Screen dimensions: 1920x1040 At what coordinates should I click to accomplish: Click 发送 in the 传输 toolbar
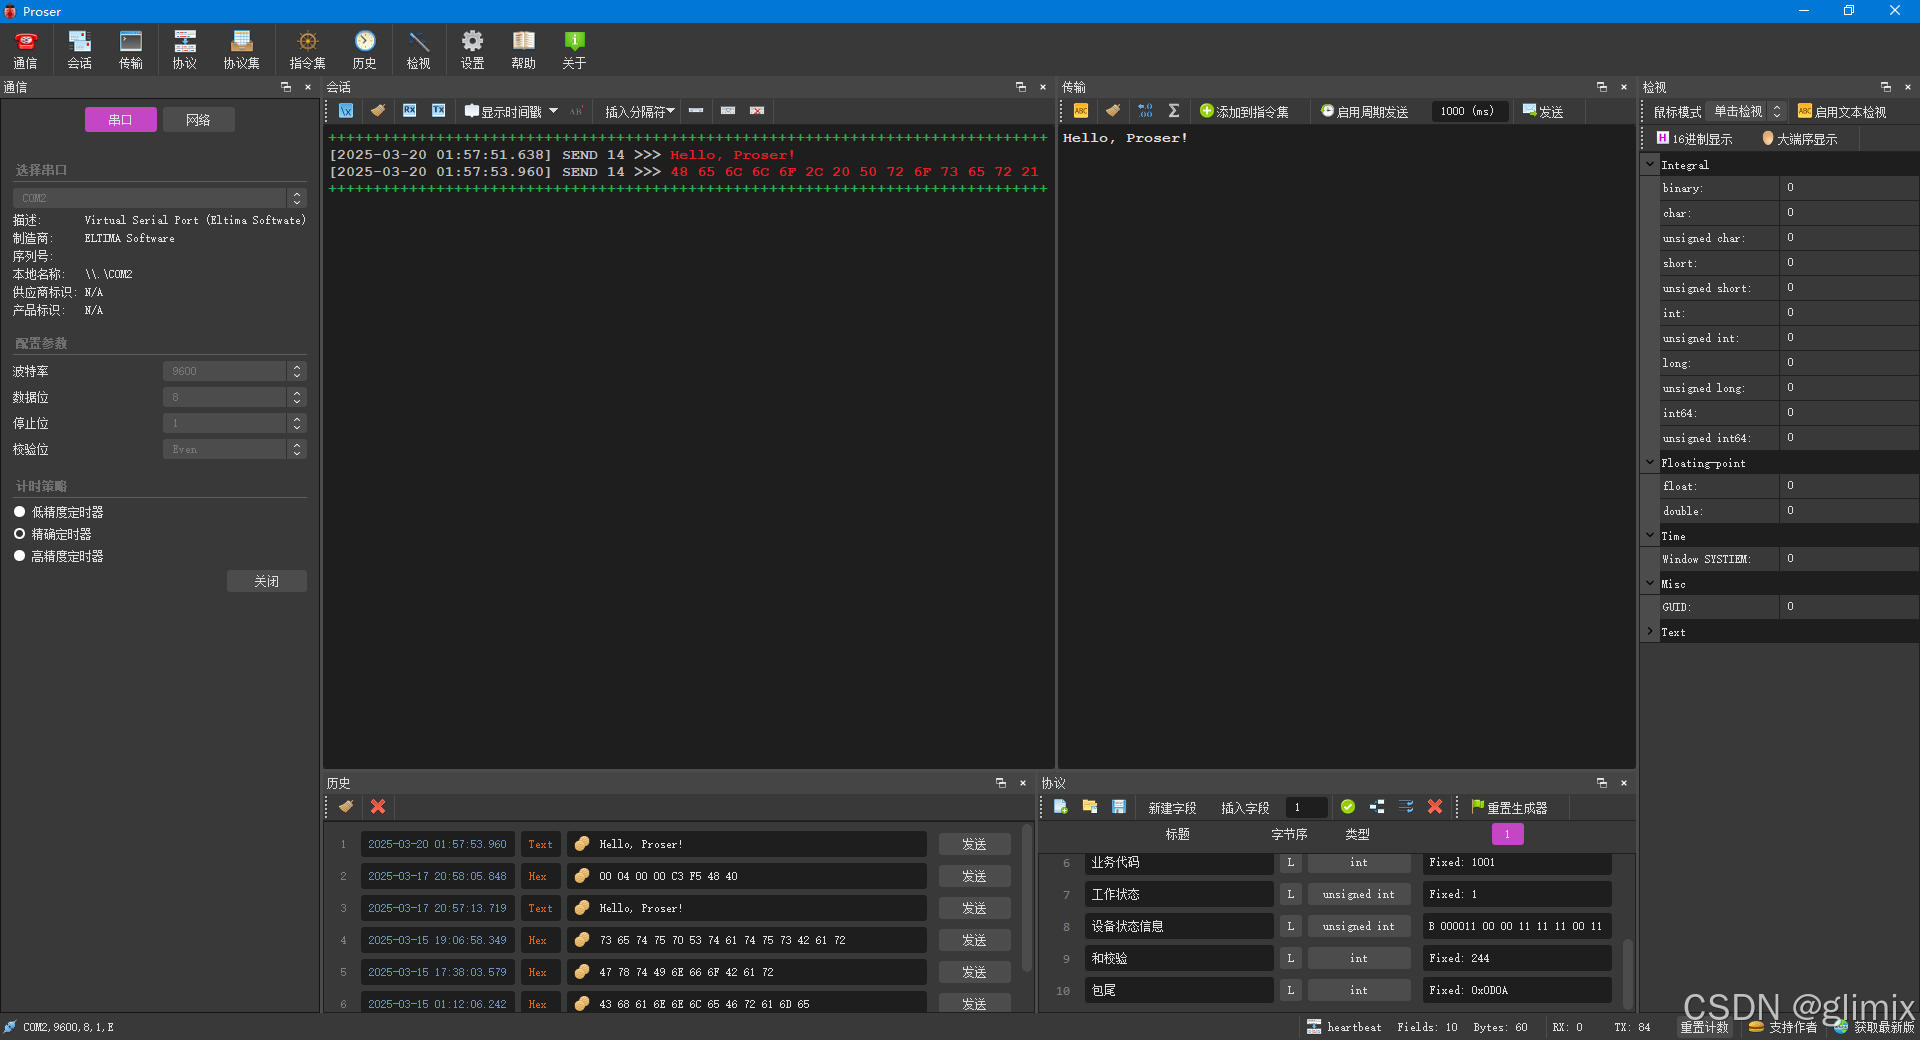tap(1543, 112)
